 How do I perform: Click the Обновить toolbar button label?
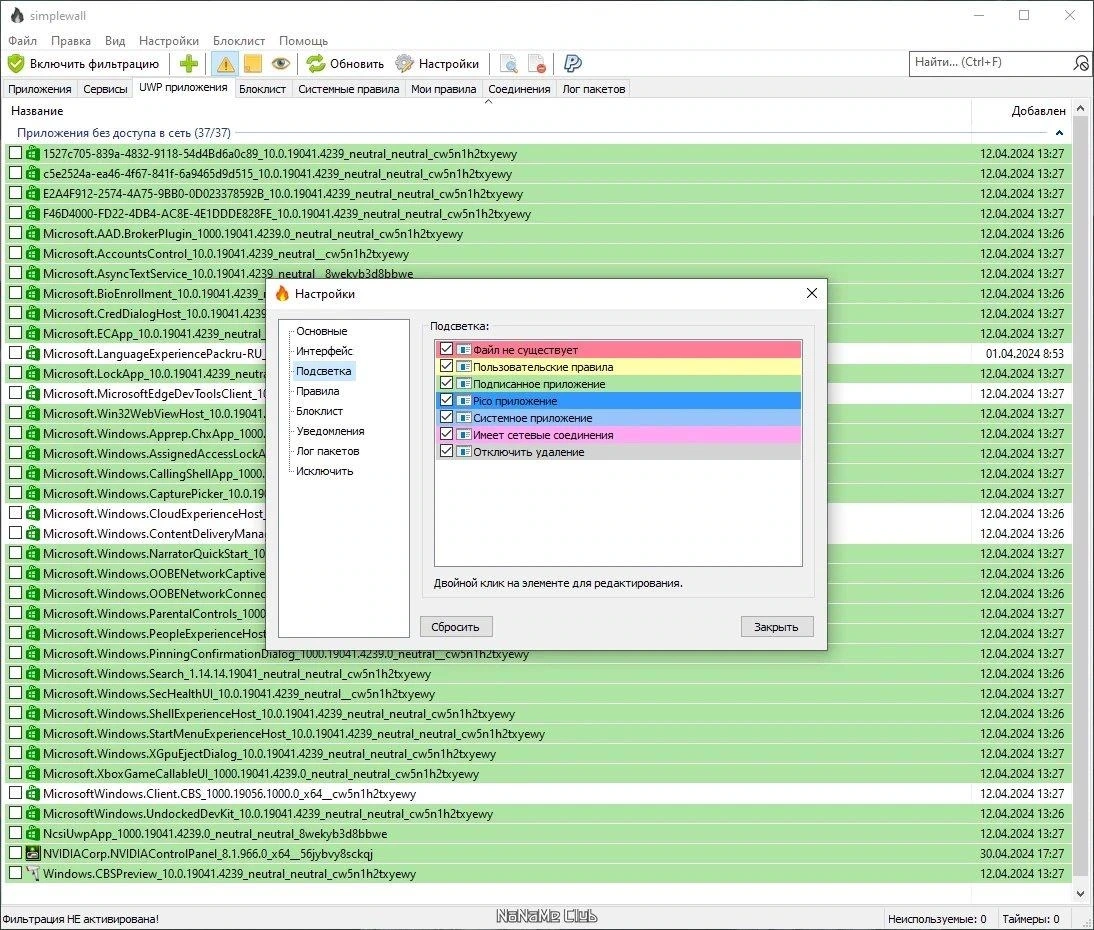[357, 63]
